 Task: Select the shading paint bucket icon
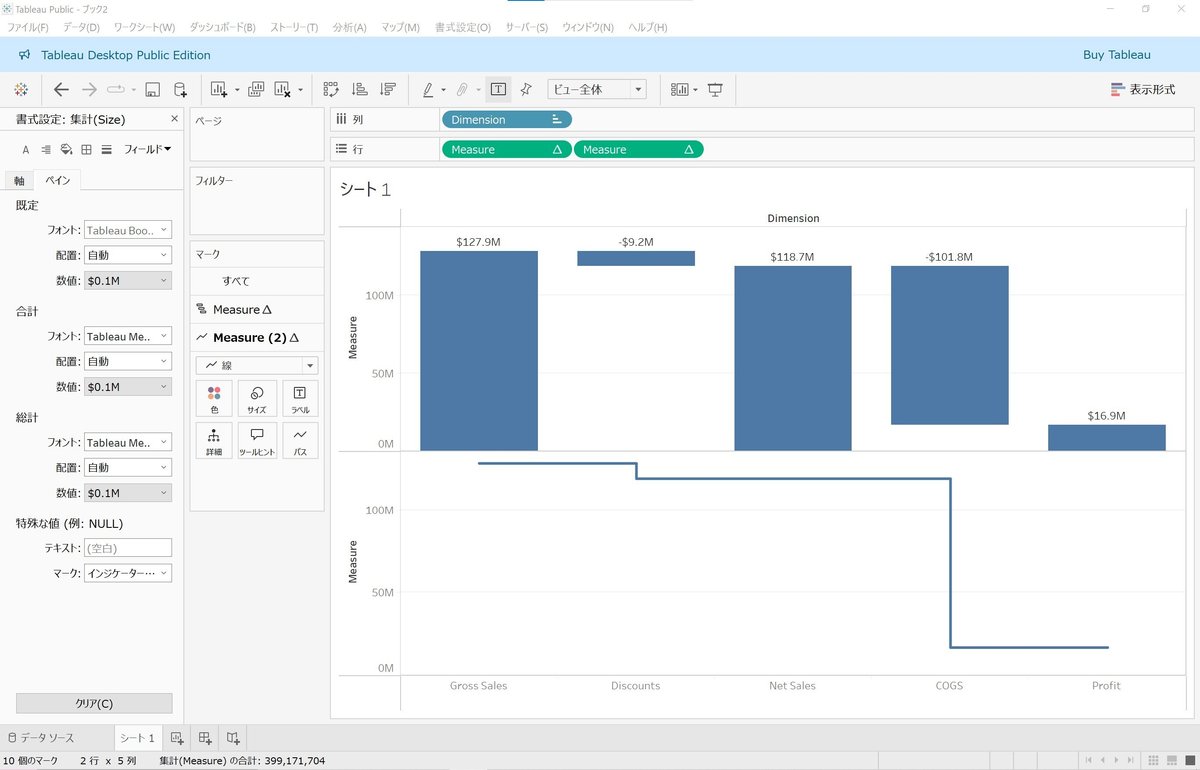66,149
